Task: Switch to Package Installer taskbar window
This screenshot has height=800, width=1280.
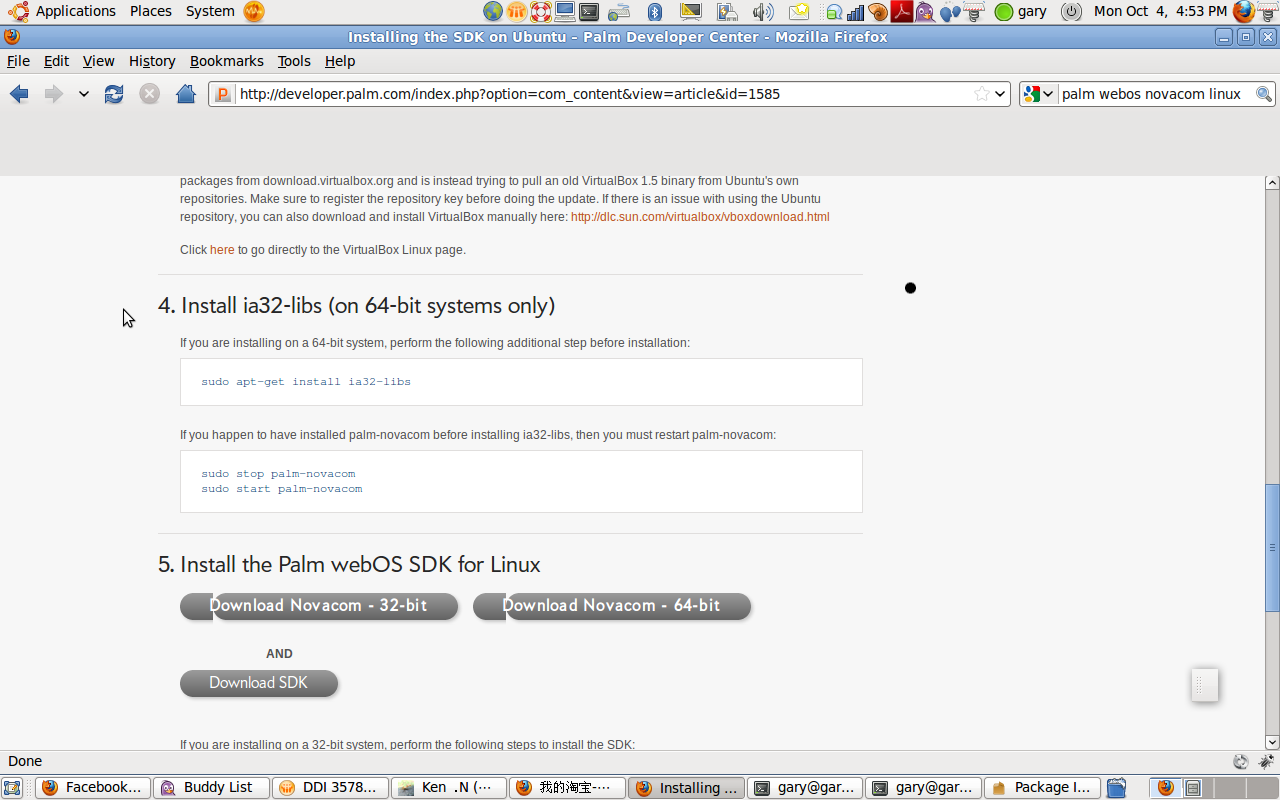Action: coord(1043,788)
